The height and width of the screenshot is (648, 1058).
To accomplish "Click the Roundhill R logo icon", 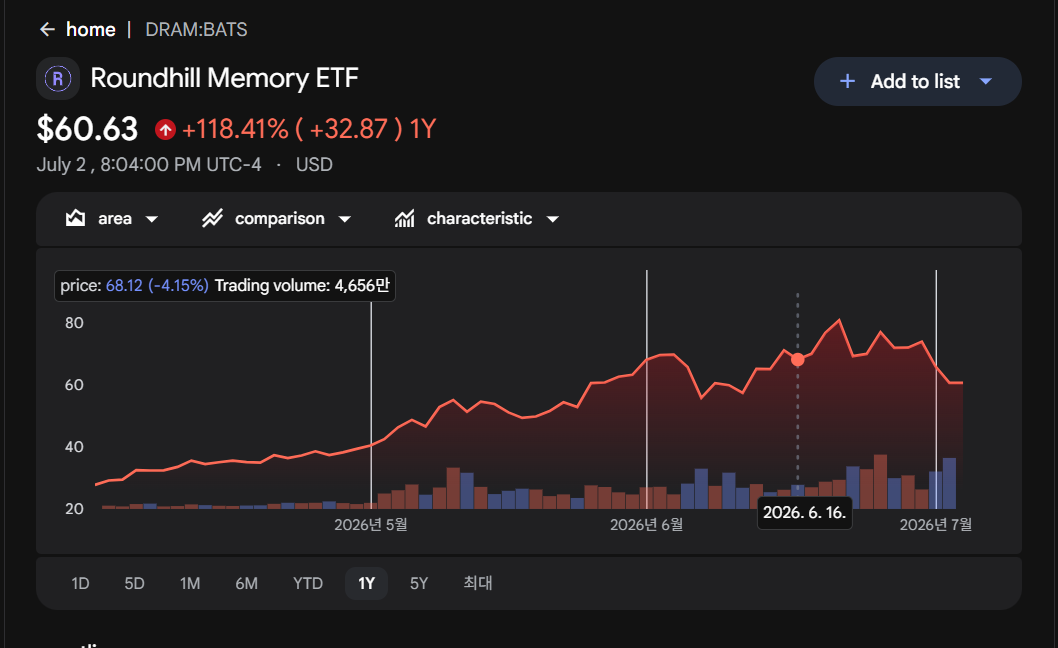I will click(58, 79).
